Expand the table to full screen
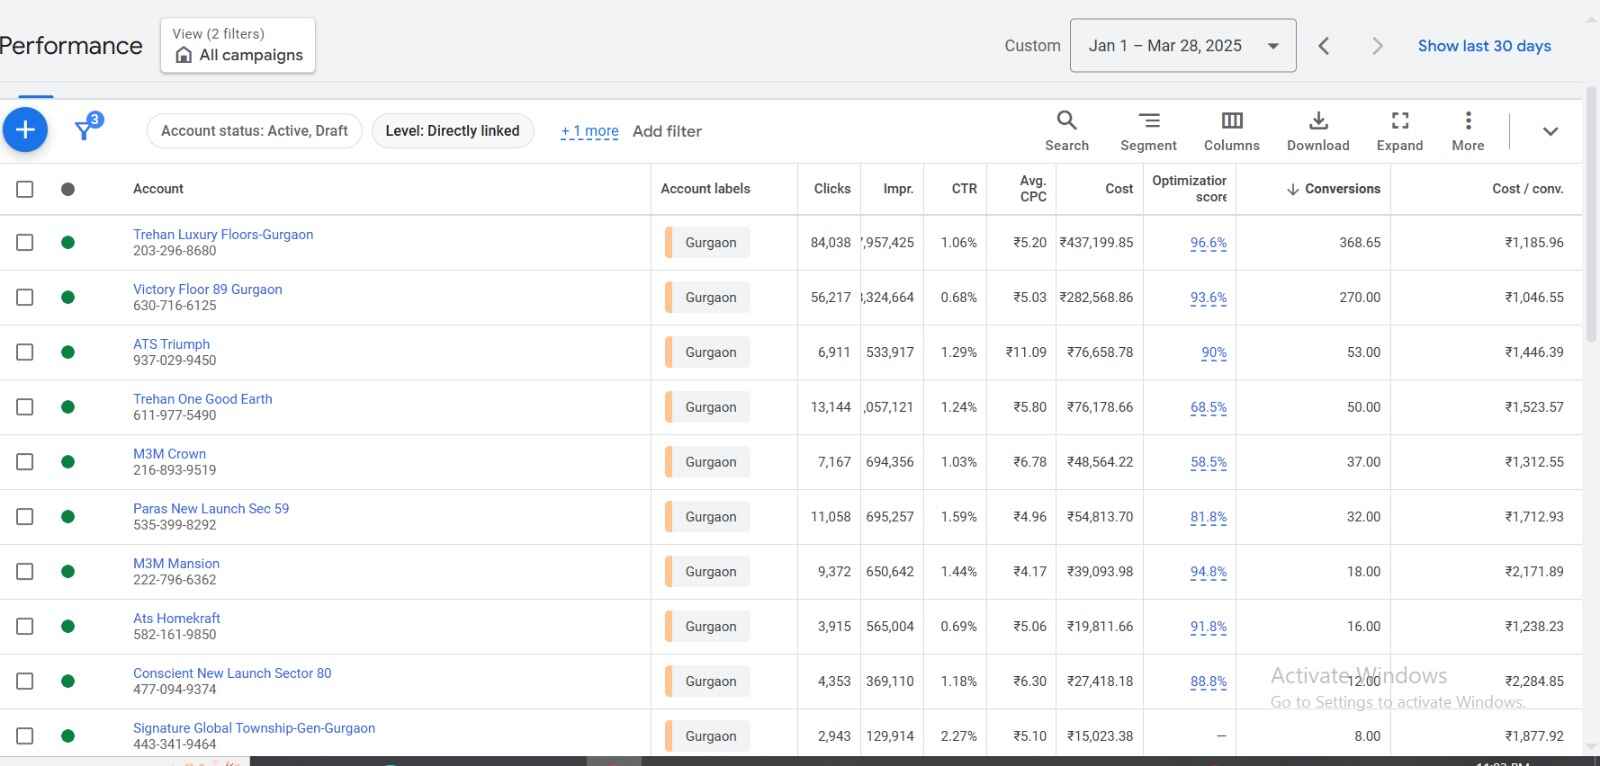 pyautogui.click(x=1399, y=131)
